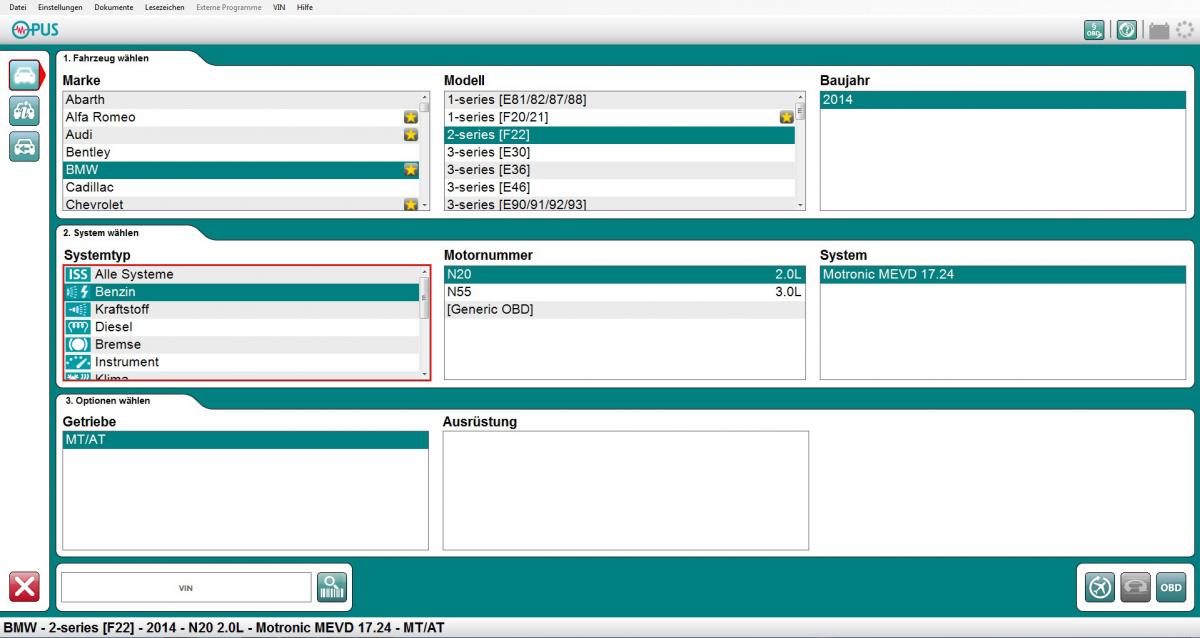Toggle the favorite star on BMW
1200x638 pixels.
pyautogui.click(x=410, y=170)
